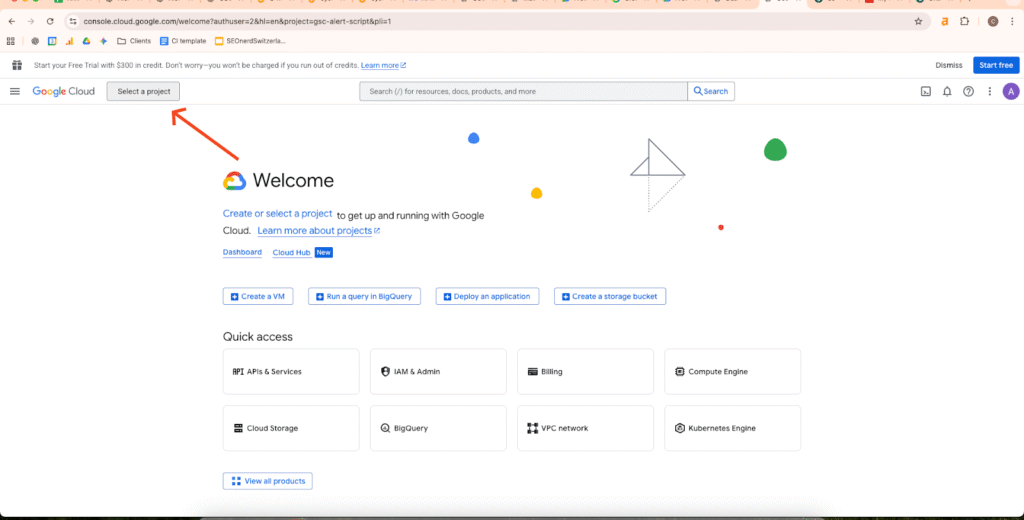1024x520 pixels.
Task: Click Run a query in BigQuery
Action: (x=364, y=297)
